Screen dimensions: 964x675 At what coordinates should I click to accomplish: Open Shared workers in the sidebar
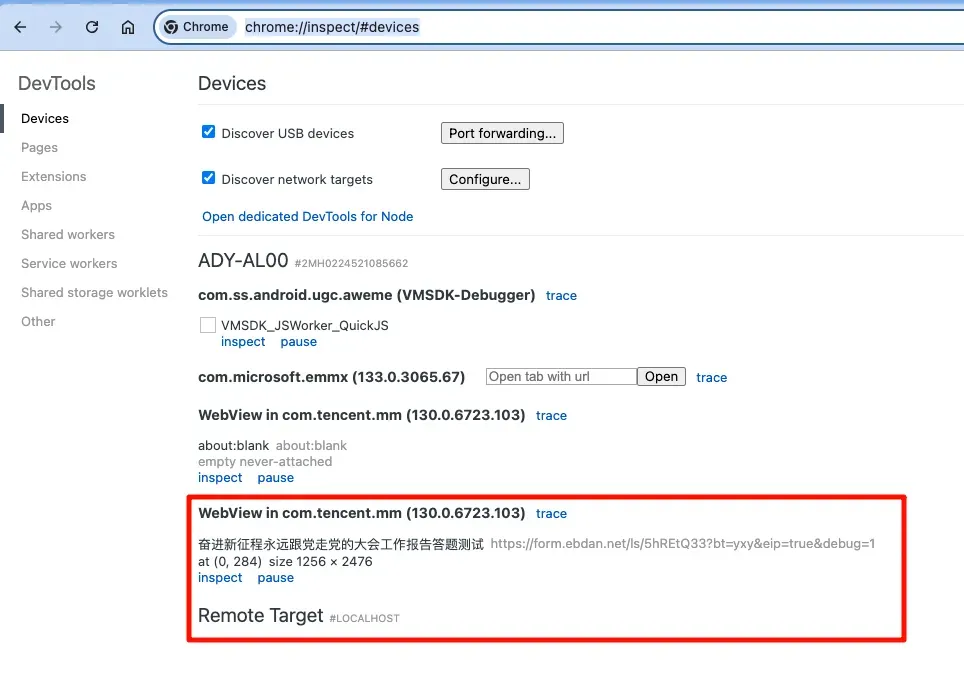click(68, 234)
